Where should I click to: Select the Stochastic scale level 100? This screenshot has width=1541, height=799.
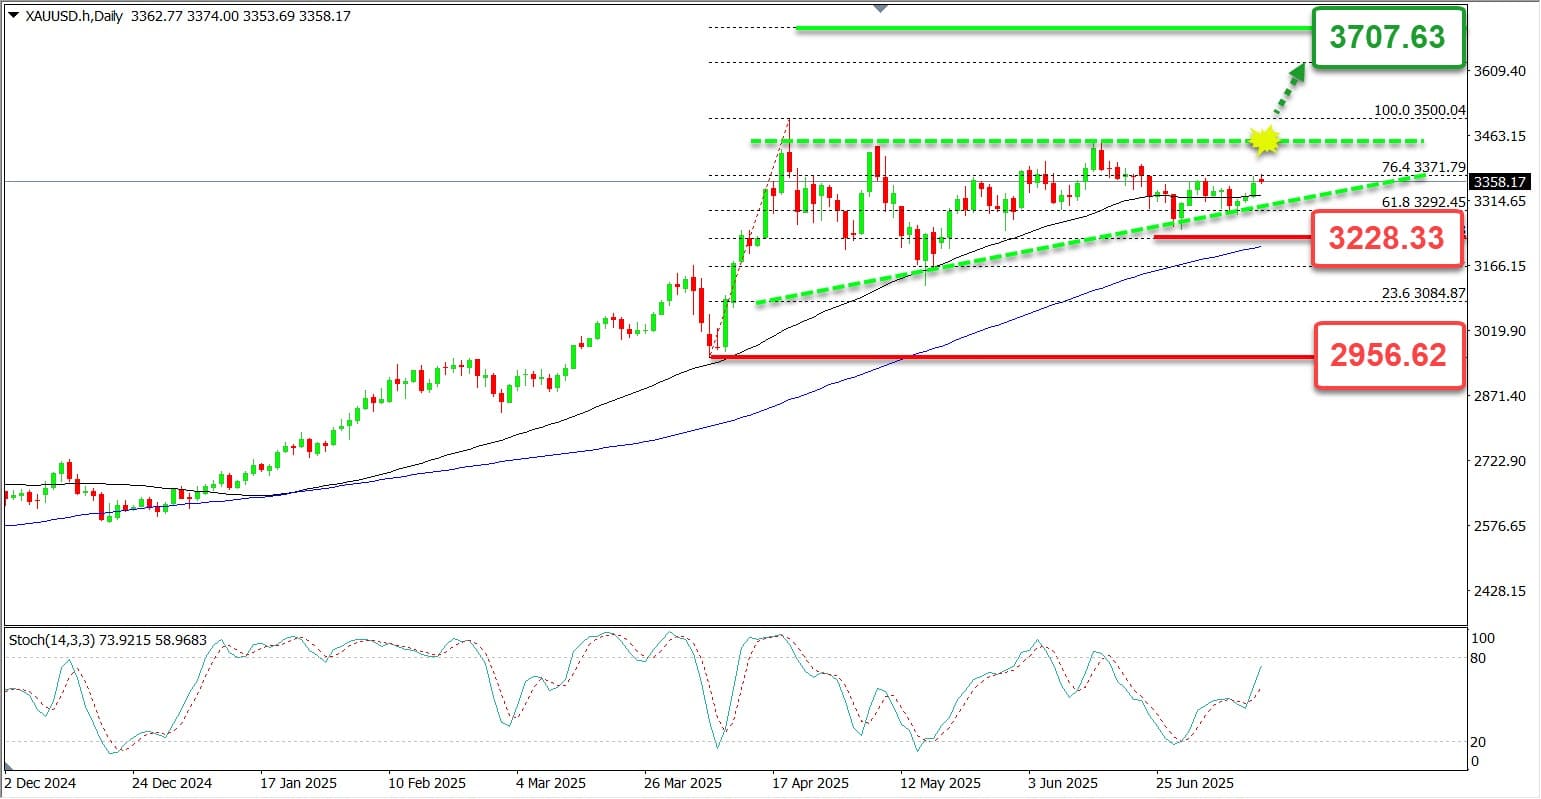pyautogui.click(x=1483, y=638)
